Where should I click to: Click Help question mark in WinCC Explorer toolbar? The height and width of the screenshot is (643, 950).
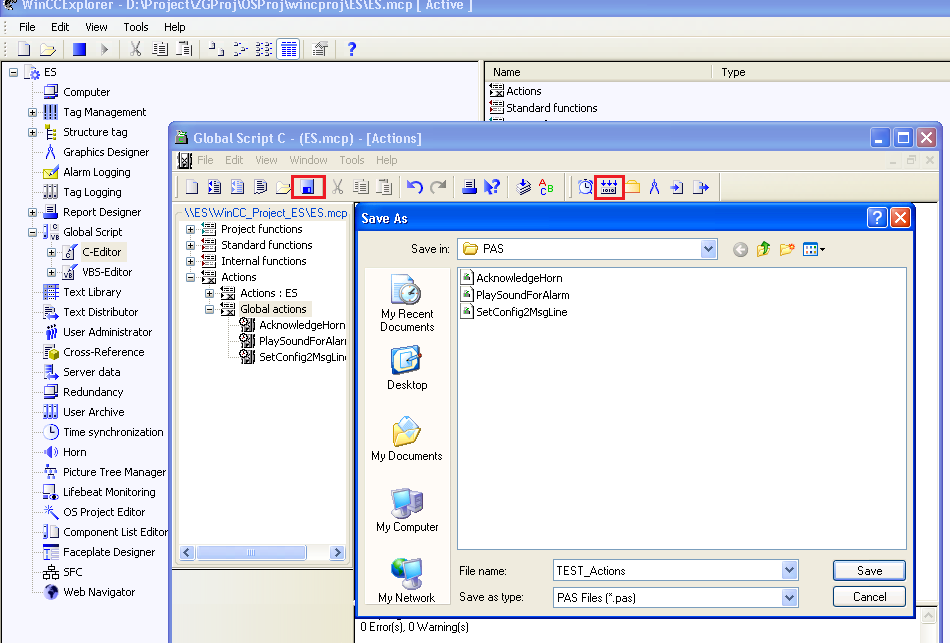[351, 49]
